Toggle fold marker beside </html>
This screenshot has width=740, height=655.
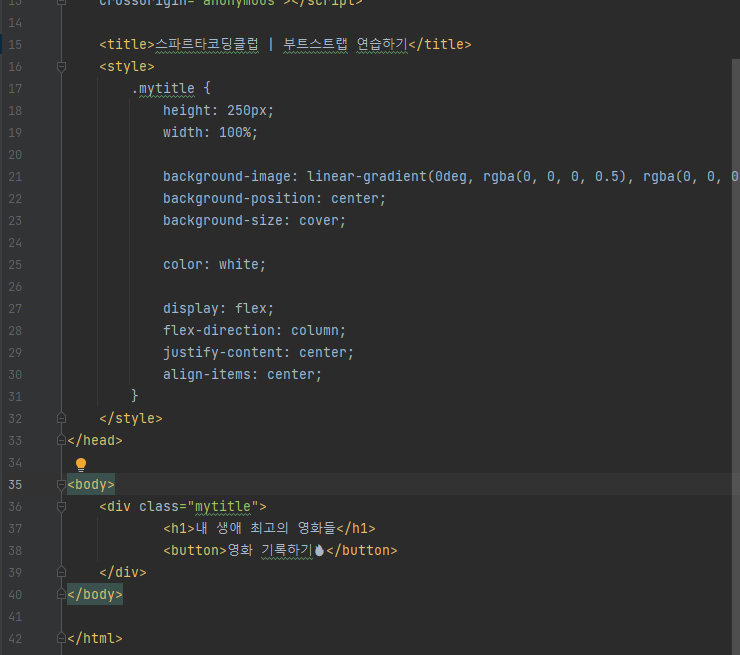click(x=61, y=638)
